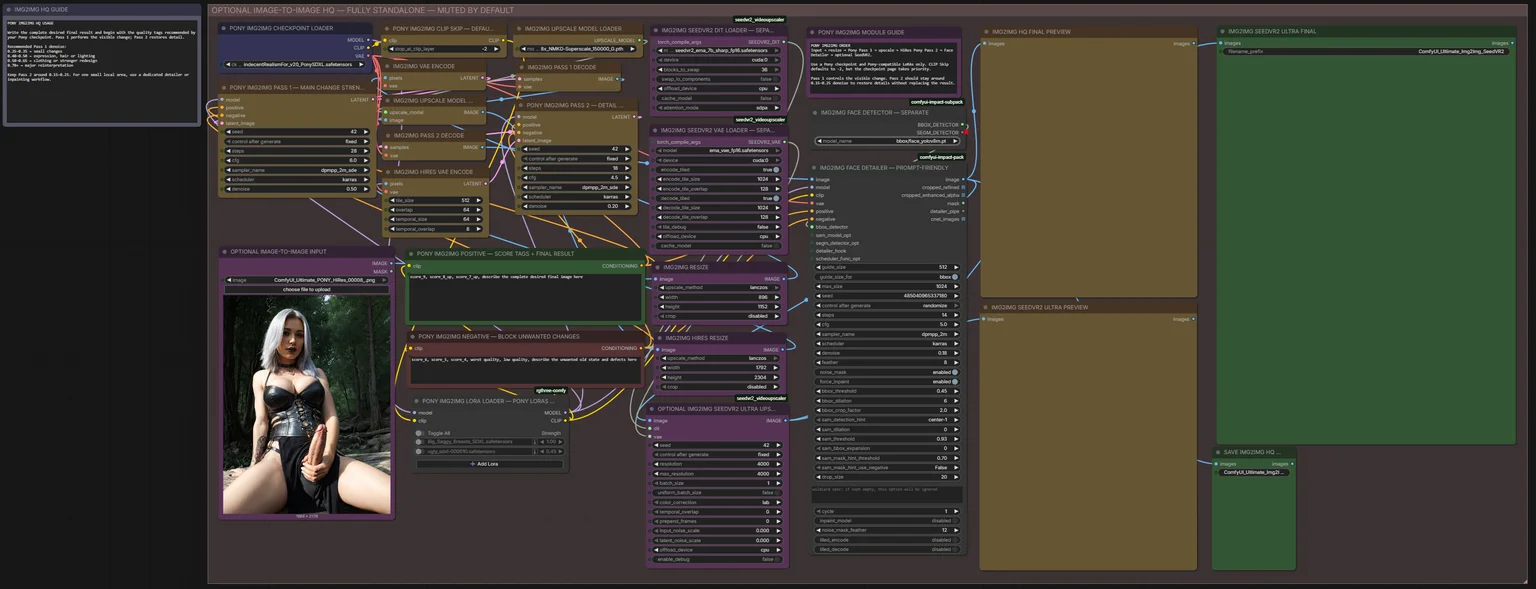This screenshot has height=589, width=1536.
Task: Collapse the IMG2IMG HQ GUIDE node dot
Action: pos(9,9)
